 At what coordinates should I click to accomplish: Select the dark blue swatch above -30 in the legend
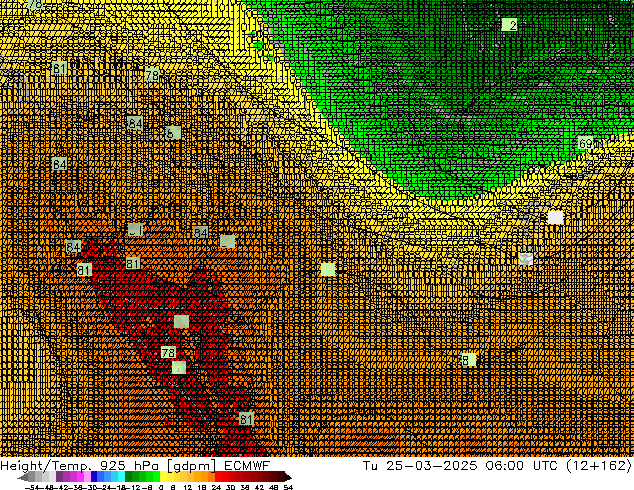click(x=94, y=477)
